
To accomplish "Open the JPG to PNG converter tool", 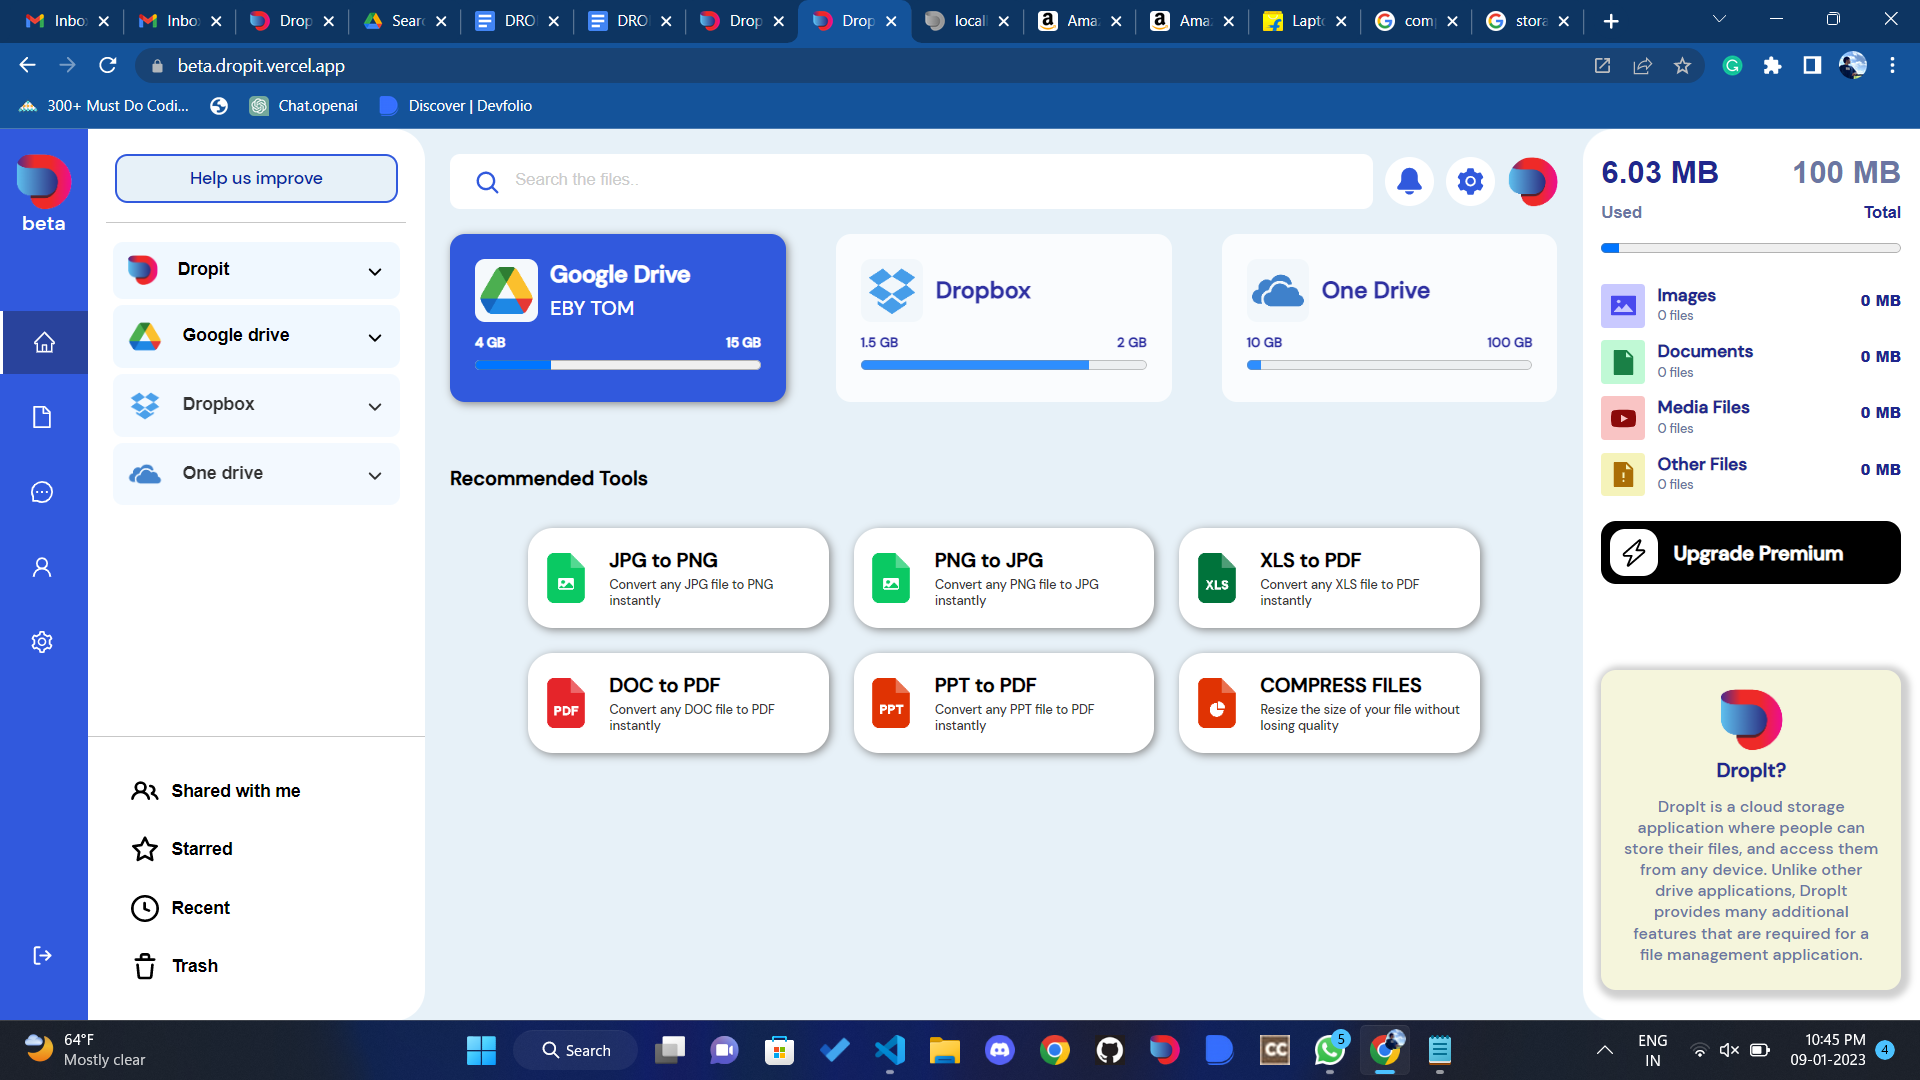I will [678, 578].
